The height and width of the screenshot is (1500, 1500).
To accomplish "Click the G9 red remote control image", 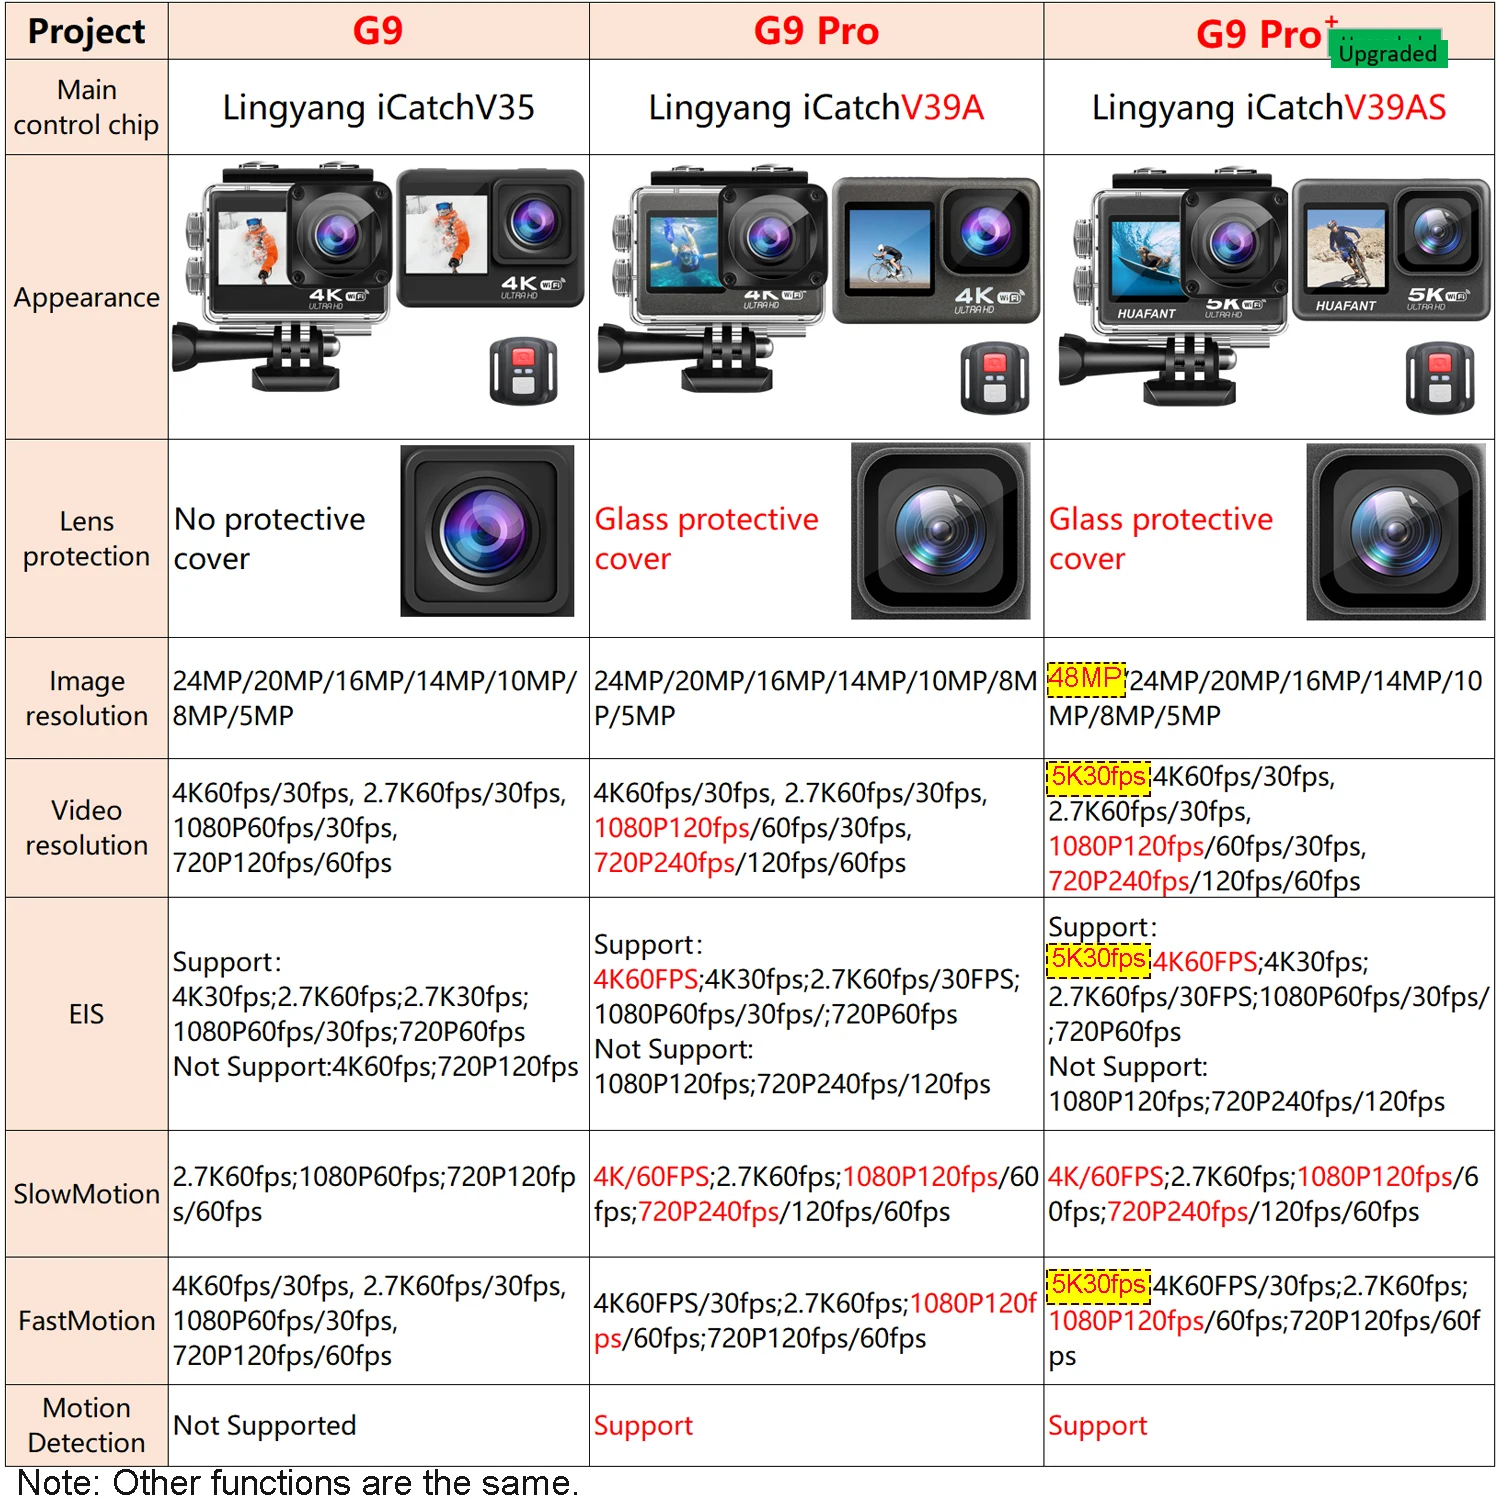I will coord(523,371).
